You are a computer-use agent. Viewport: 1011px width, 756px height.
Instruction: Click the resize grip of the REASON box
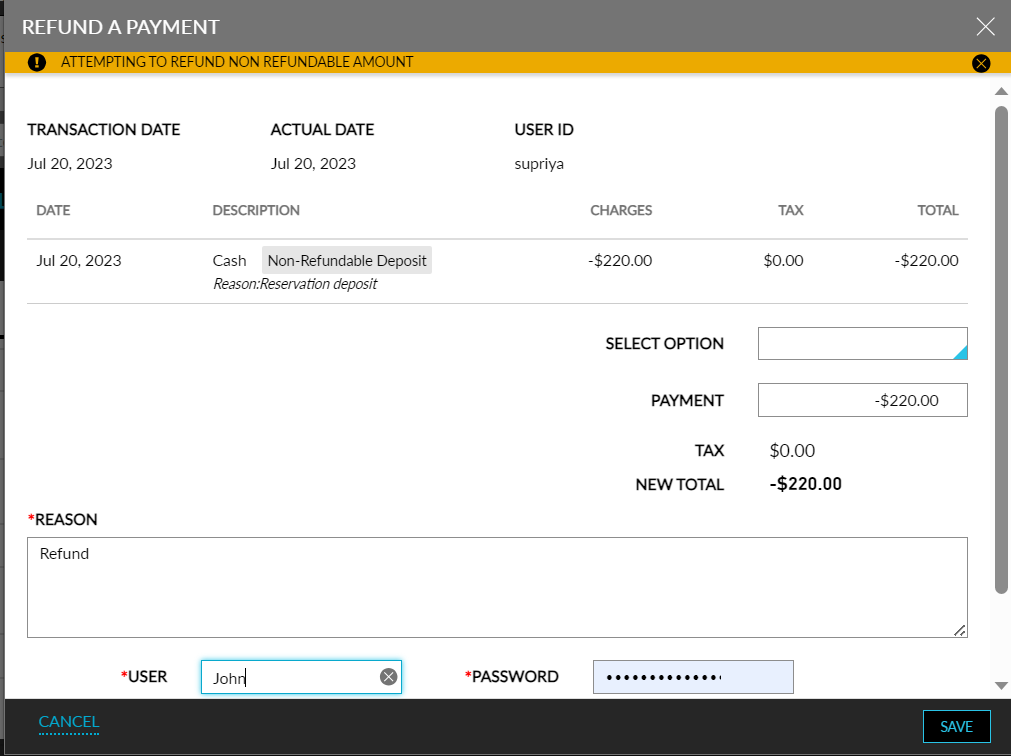coord(962,630)
